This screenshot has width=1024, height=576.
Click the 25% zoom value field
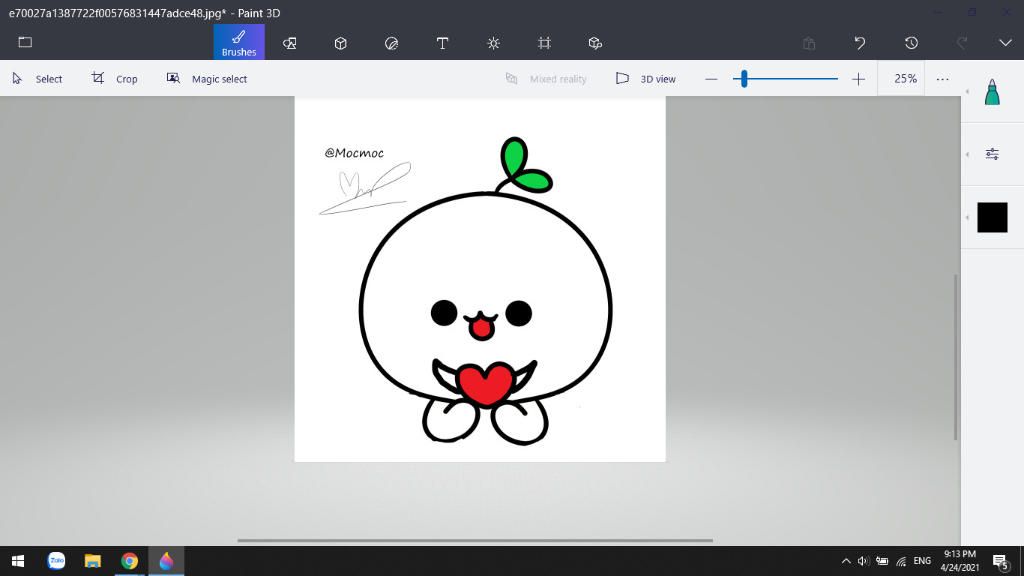[901, 79]
